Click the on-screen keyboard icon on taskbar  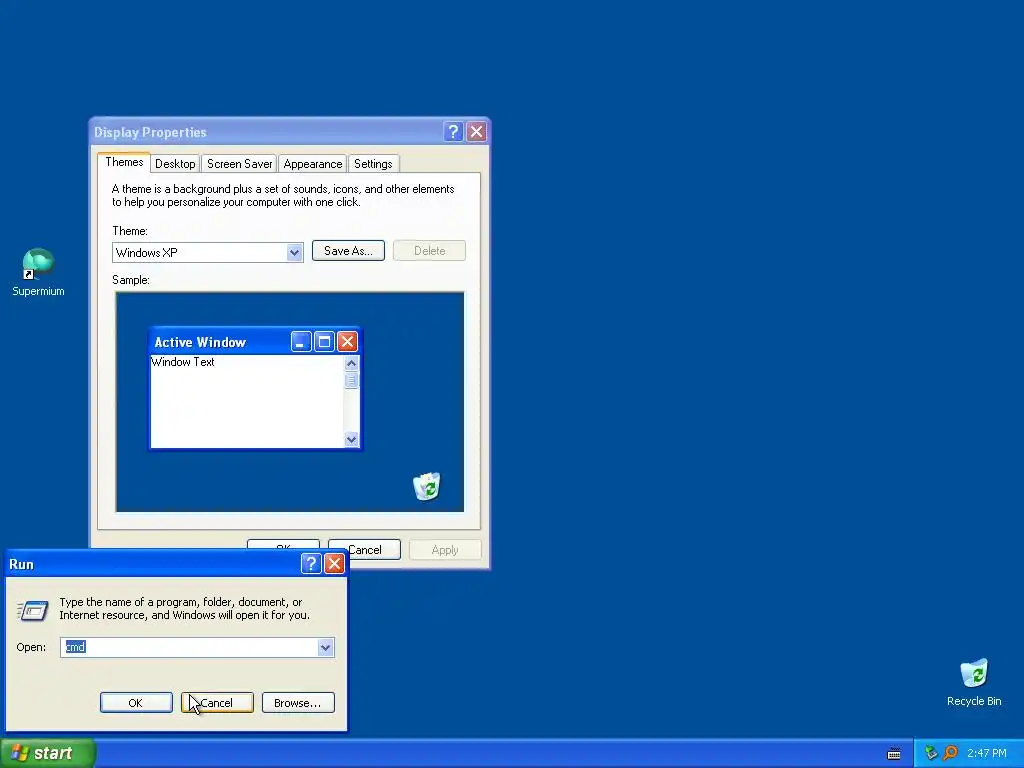point(894,754)
